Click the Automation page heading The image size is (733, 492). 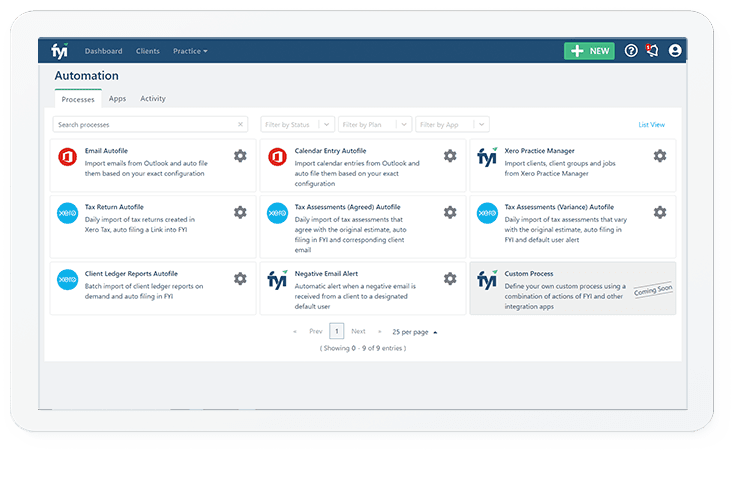[86, 76]
